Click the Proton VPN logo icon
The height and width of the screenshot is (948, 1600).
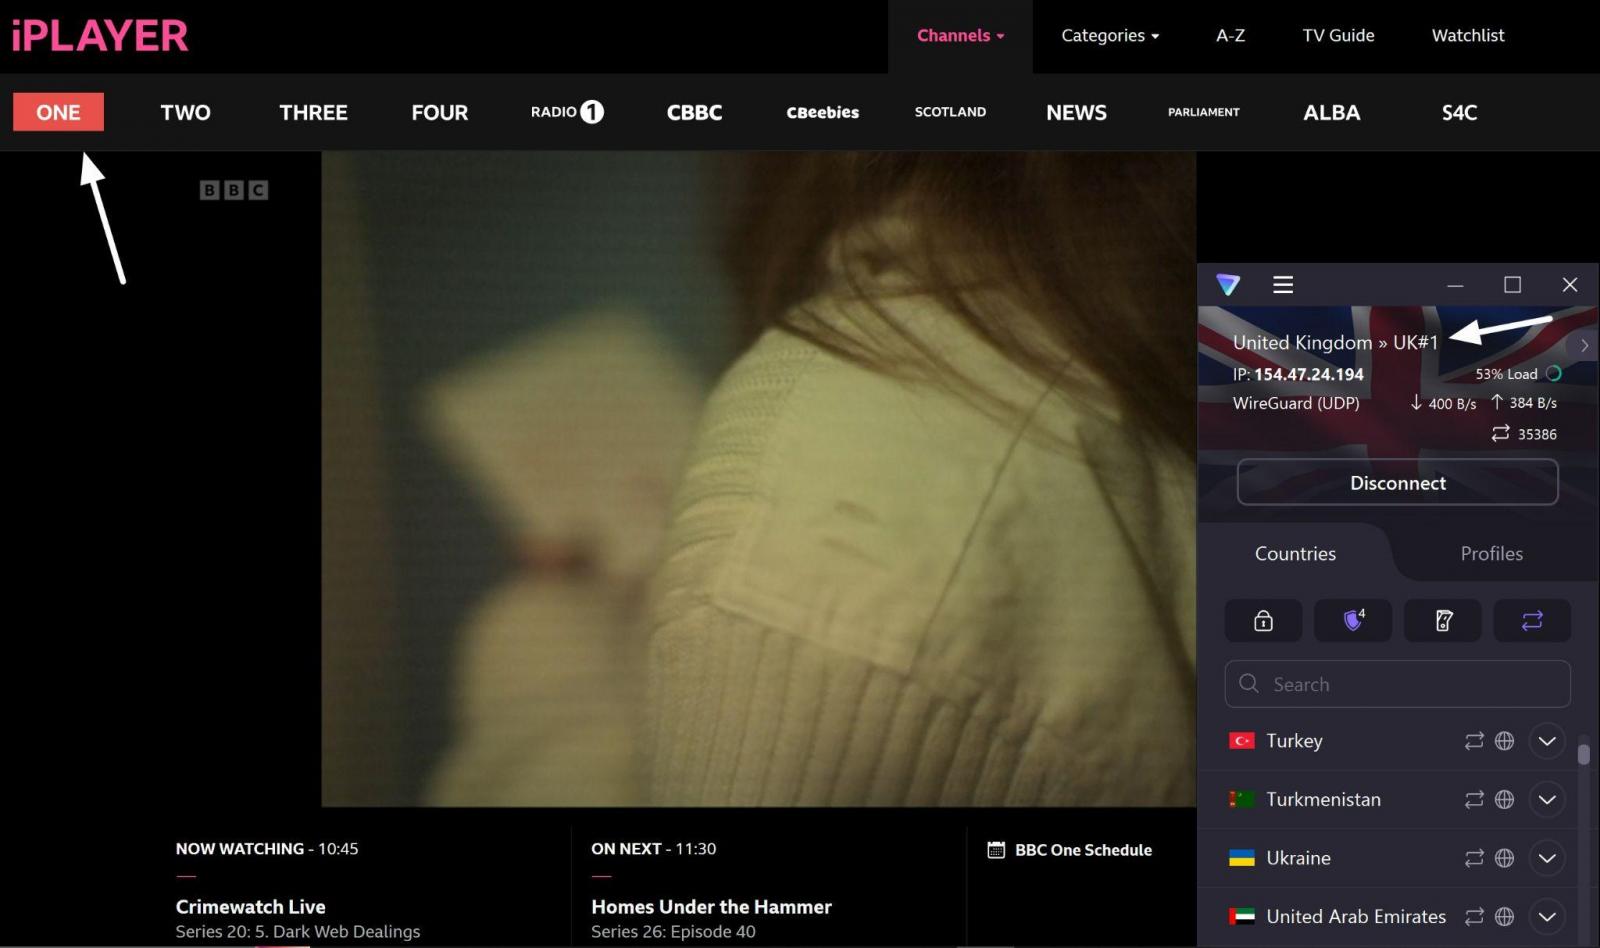[1228, 285]
